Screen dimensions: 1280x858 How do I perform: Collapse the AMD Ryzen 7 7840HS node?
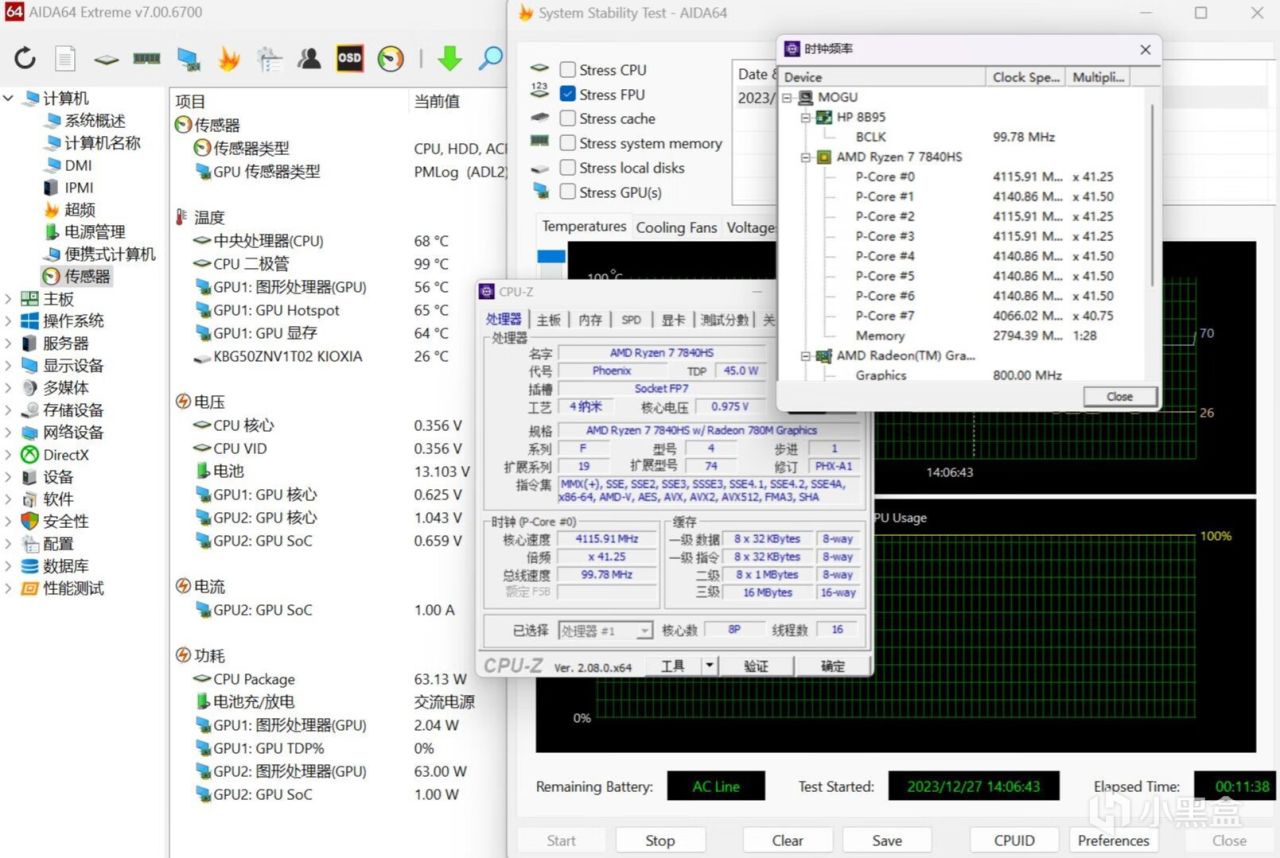click(x=806, y=157)
